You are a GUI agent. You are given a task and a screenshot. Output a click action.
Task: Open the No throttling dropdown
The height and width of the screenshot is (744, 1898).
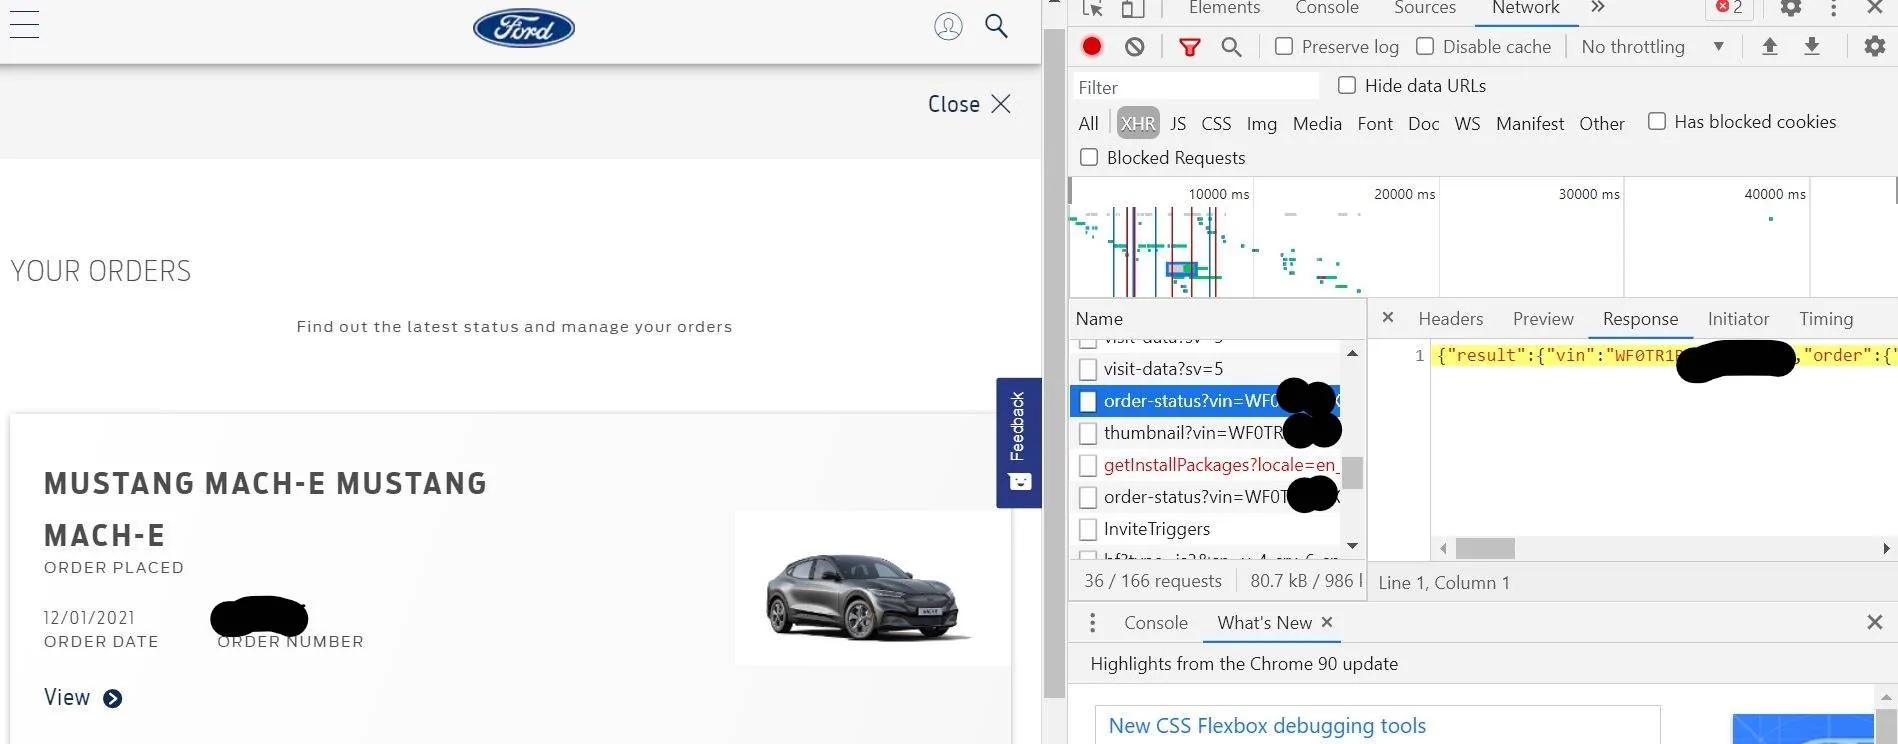[x=1652, y=47]
